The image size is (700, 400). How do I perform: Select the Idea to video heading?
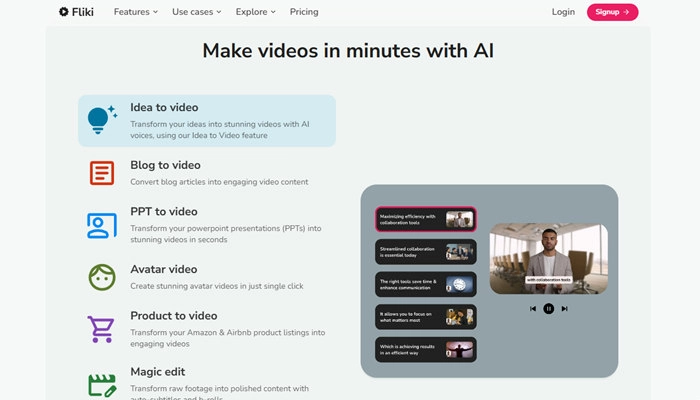pos(164,108)
